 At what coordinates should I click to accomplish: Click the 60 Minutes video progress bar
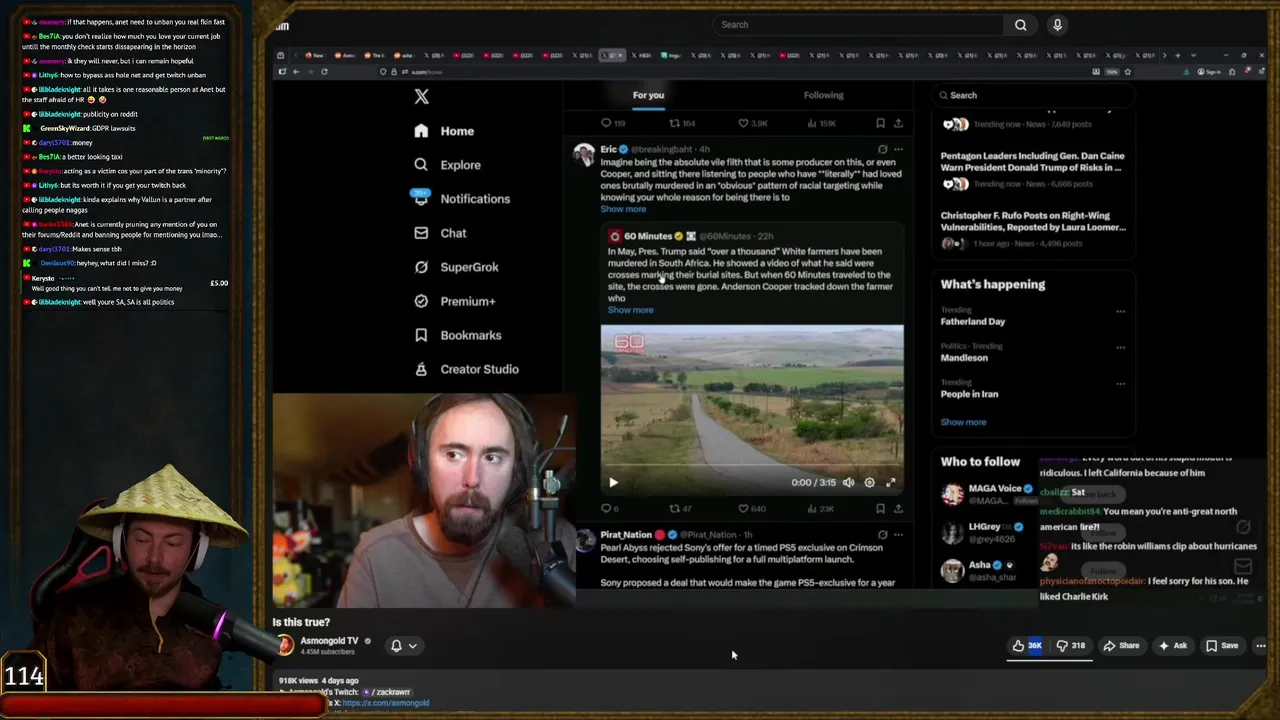752,466
